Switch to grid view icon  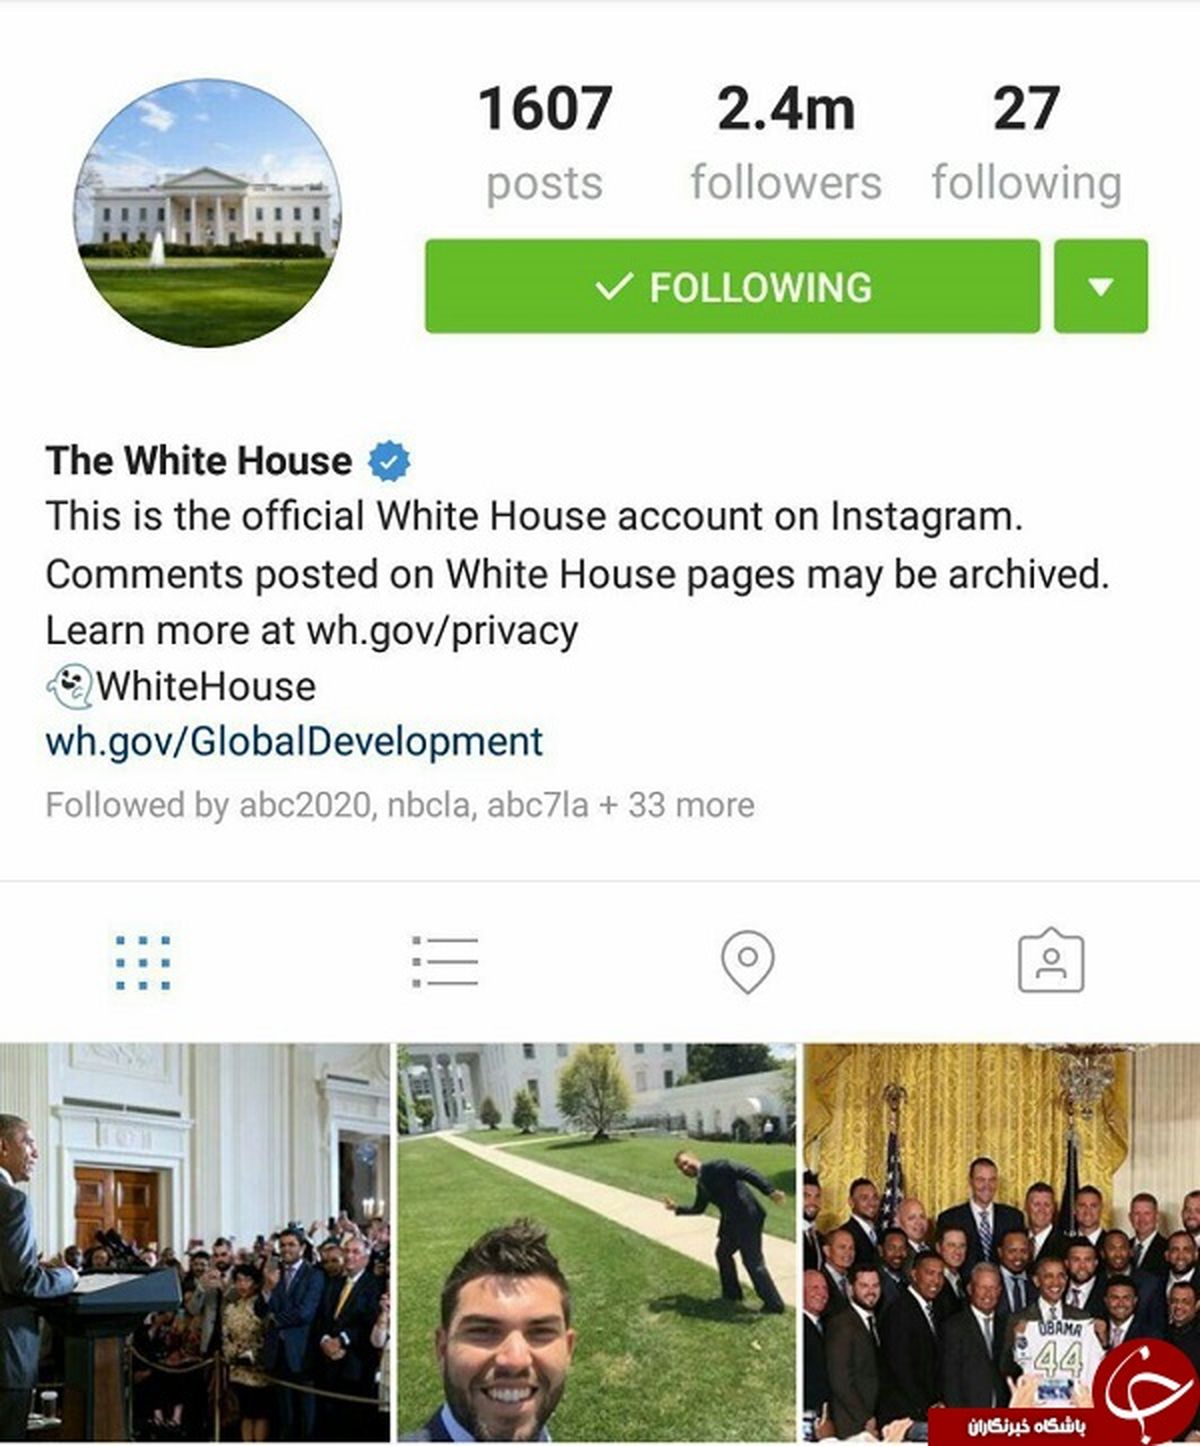point(143,962)
